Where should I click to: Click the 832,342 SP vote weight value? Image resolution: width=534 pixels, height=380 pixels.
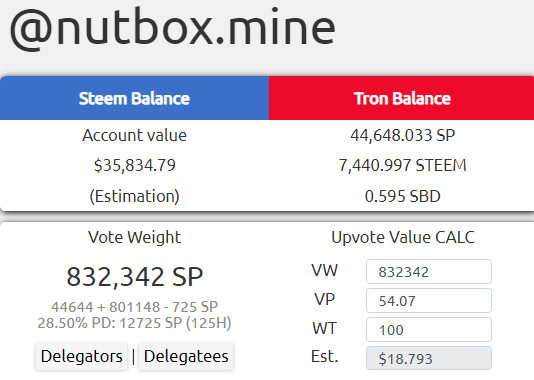[135, 276]
